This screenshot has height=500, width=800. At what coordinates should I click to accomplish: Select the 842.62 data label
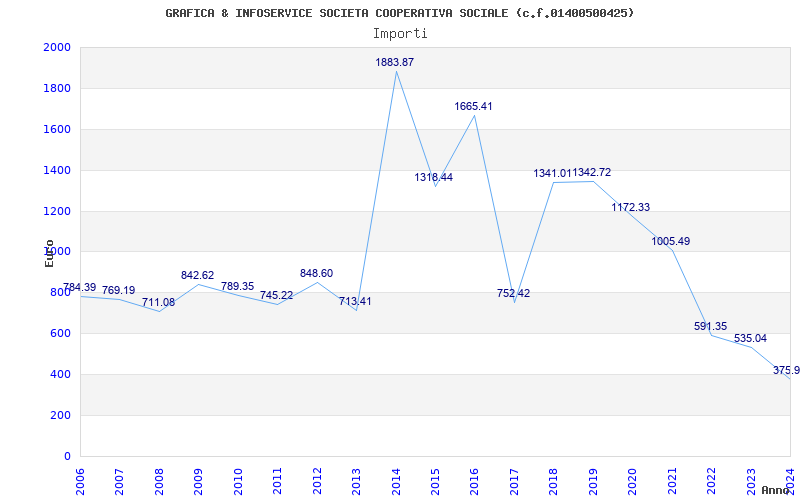[197, 275]
